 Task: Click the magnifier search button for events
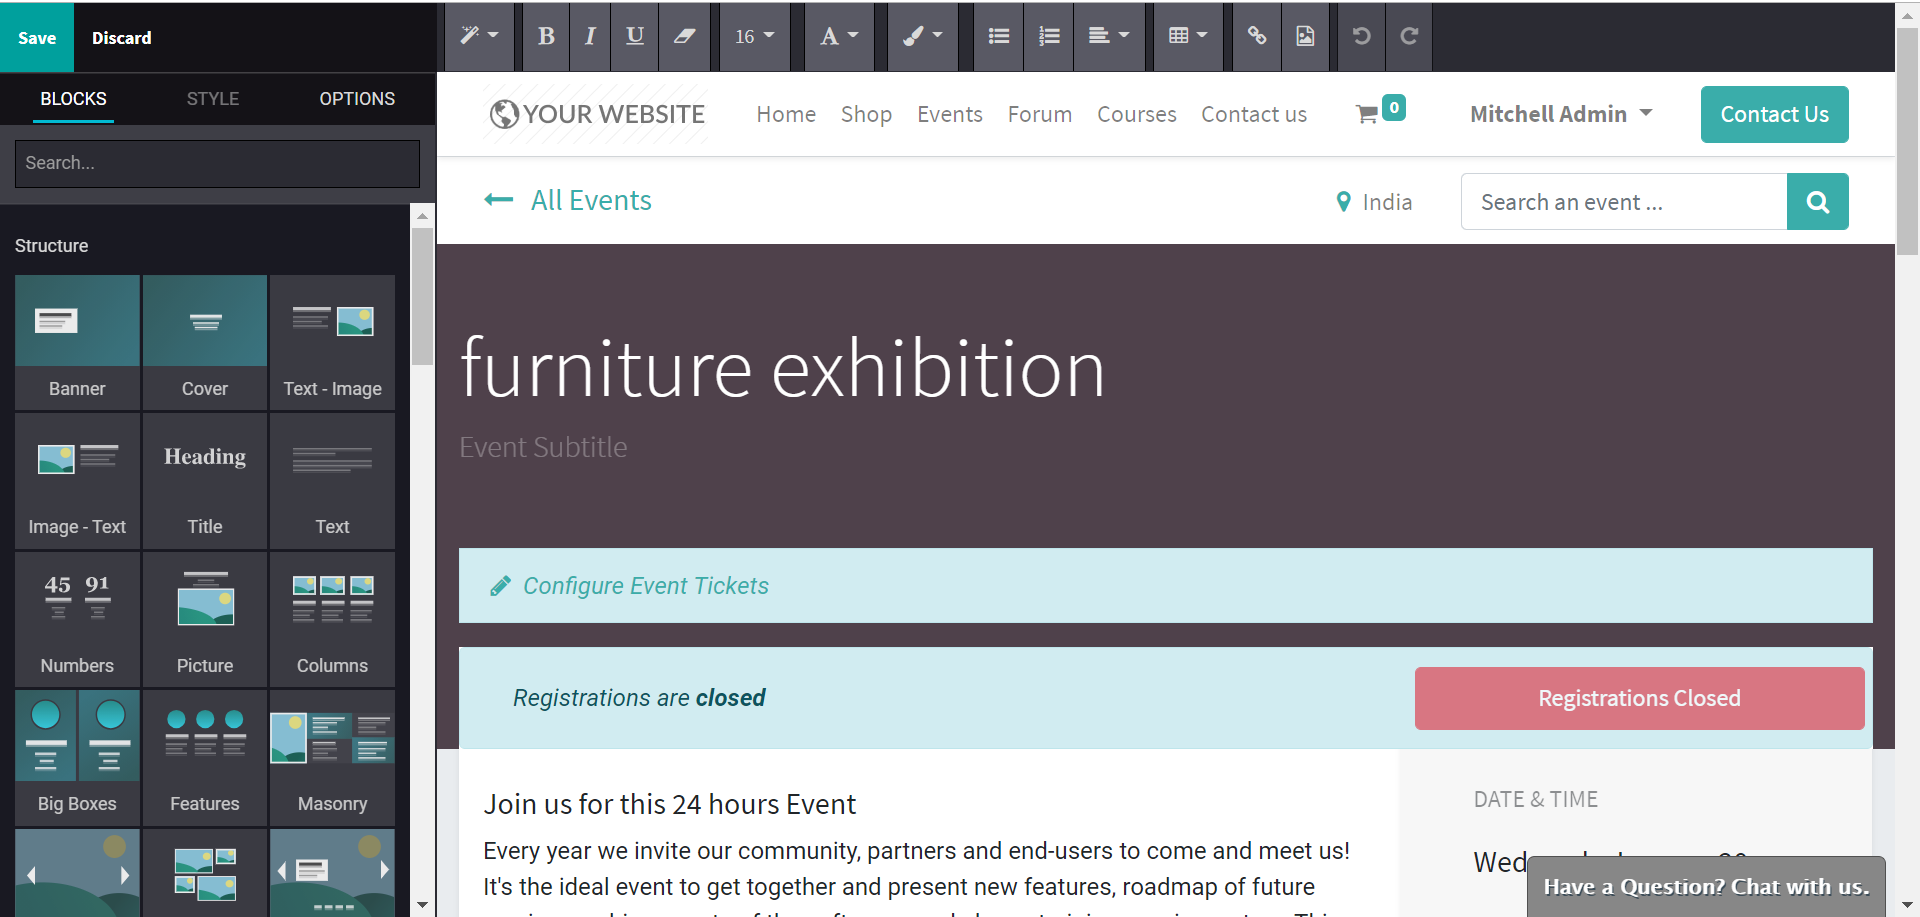coord(1817,202)
